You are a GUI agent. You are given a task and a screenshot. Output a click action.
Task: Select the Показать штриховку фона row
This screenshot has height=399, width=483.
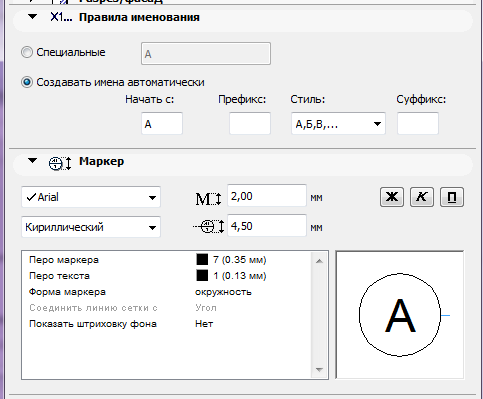coord(167,324)
